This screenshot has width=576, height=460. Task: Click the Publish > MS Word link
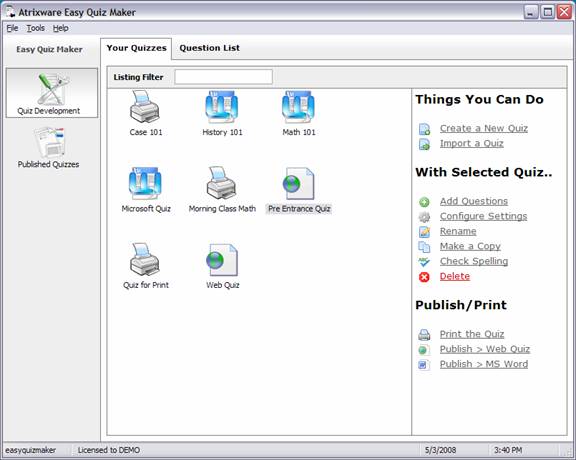484,364
